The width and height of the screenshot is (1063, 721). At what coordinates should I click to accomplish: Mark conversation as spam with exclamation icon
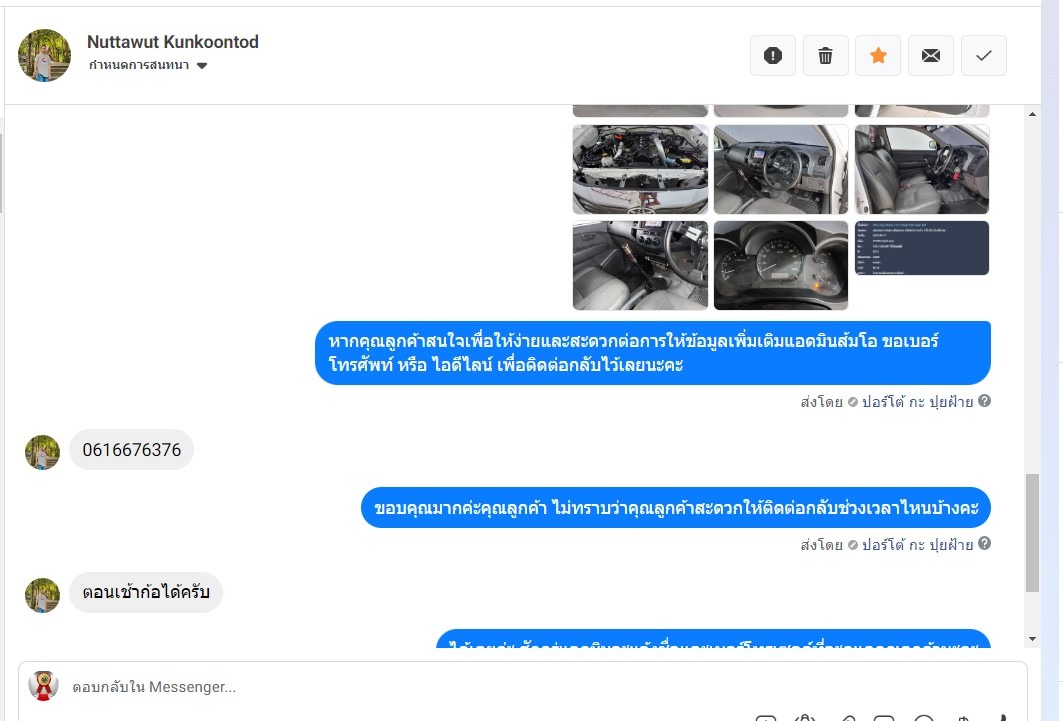pyautogui.click(x=773, y=56)
